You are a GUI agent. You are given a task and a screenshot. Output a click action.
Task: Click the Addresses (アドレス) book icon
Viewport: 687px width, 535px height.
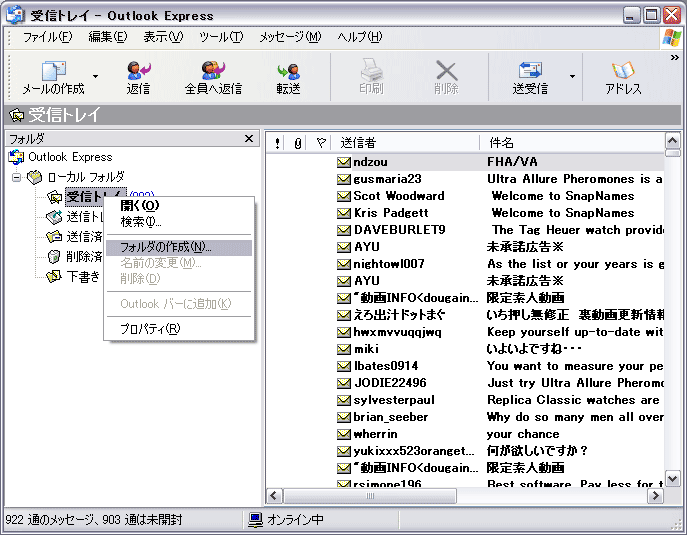coord(623,70)
